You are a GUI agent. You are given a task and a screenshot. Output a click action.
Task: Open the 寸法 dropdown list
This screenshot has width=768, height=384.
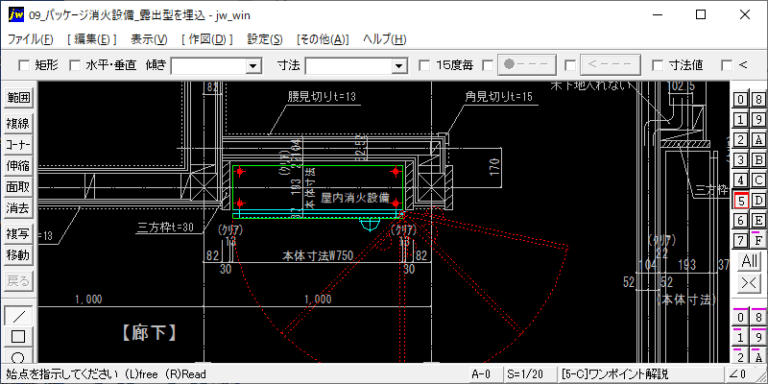pos(400,65)
